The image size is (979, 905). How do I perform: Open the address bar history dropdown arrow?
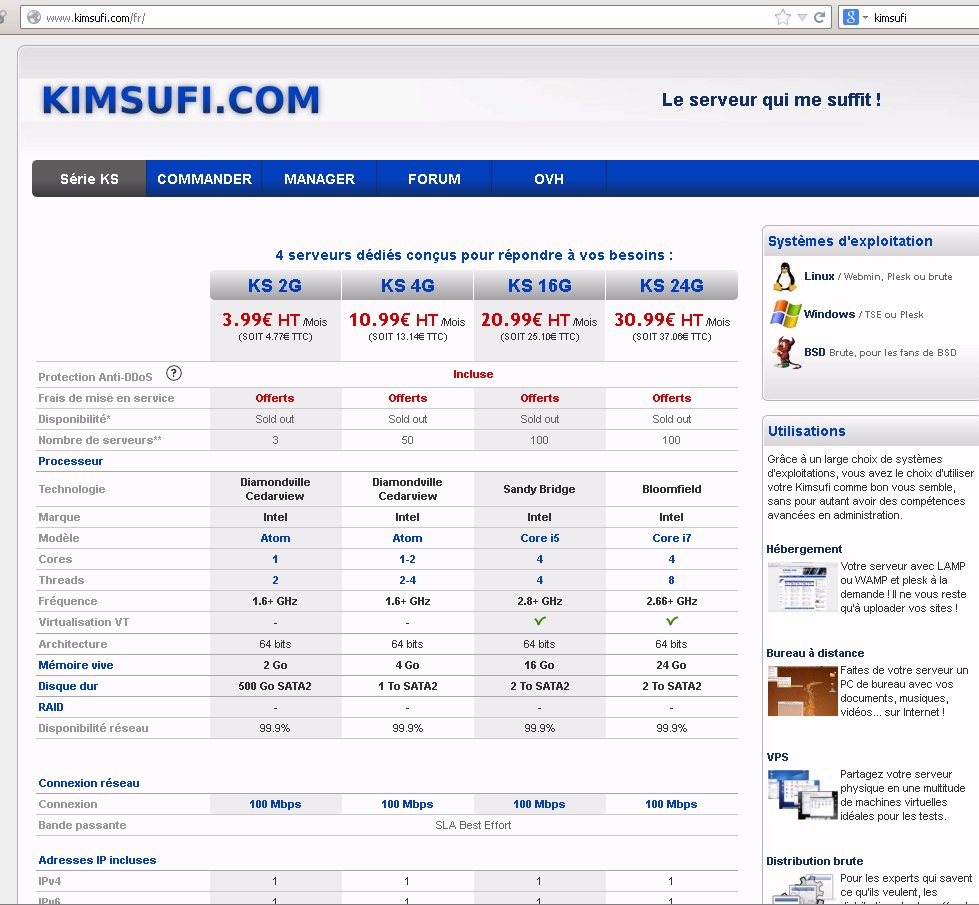802,17
